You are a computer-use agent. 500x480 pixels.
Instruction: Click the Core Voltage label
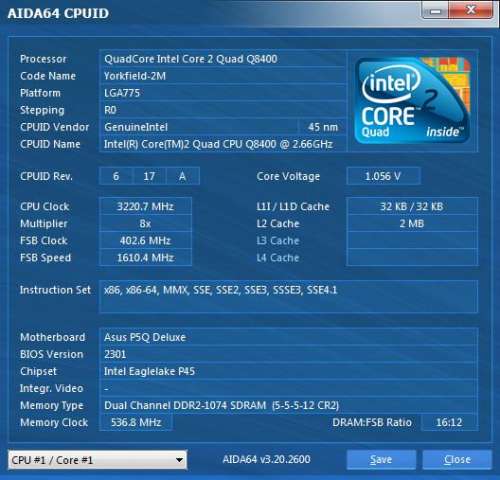pos(288,176)
